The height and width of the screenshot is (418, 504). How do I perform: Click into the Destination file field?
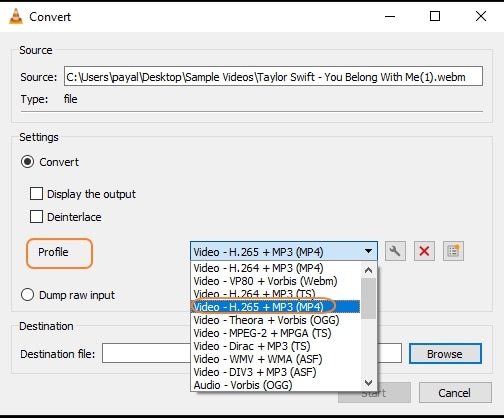click(252, 353)
